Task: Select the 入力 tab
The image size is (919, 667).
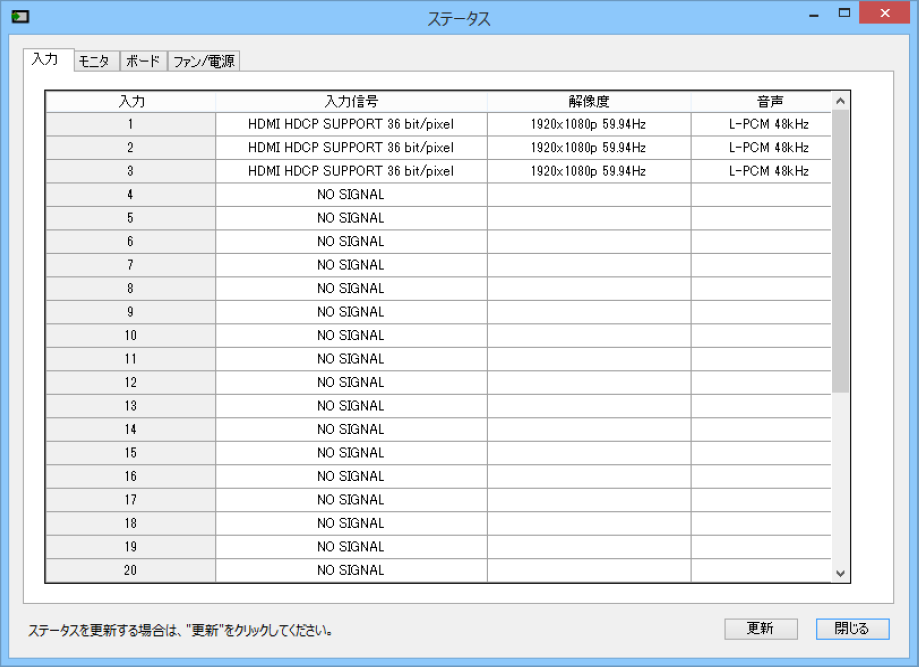Action: click(45, 59)
